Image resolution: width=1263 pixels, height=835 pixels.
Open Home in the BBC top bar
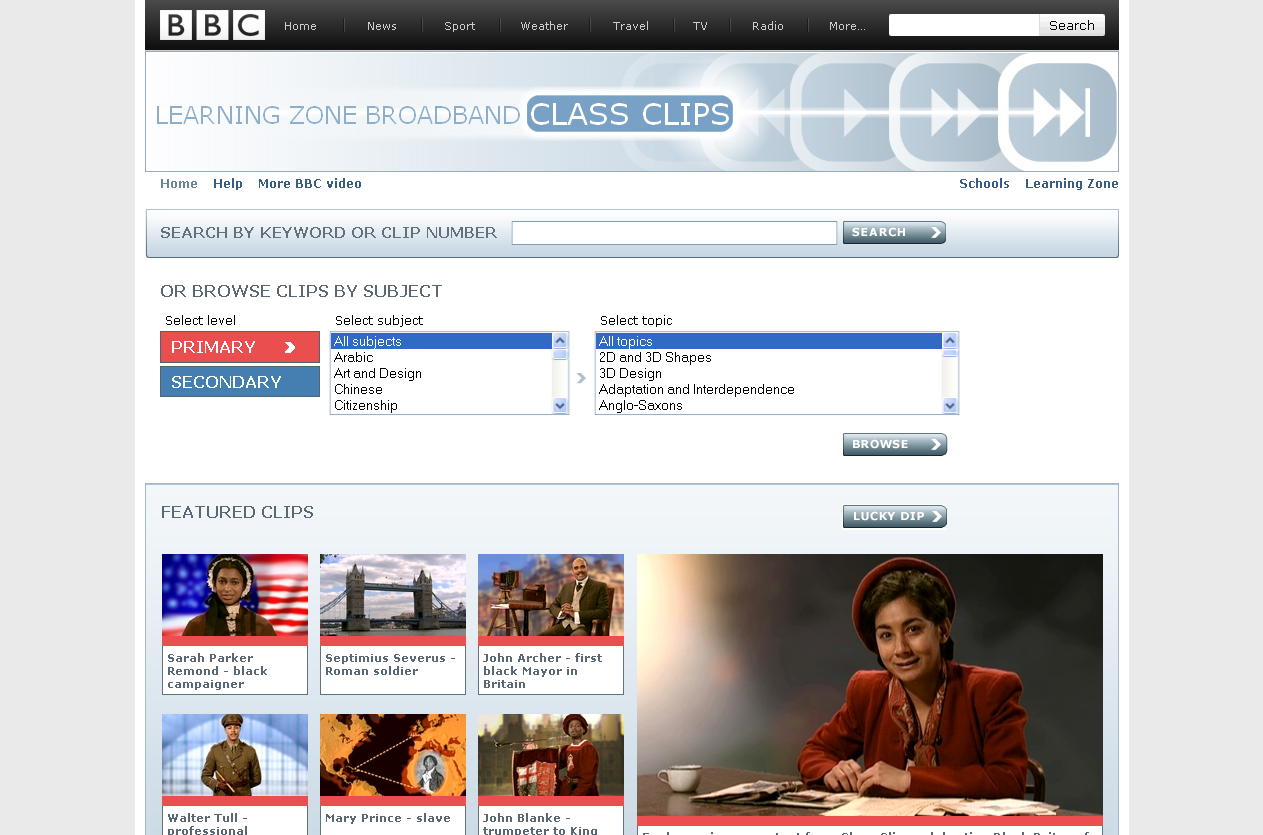click(300, 26)
